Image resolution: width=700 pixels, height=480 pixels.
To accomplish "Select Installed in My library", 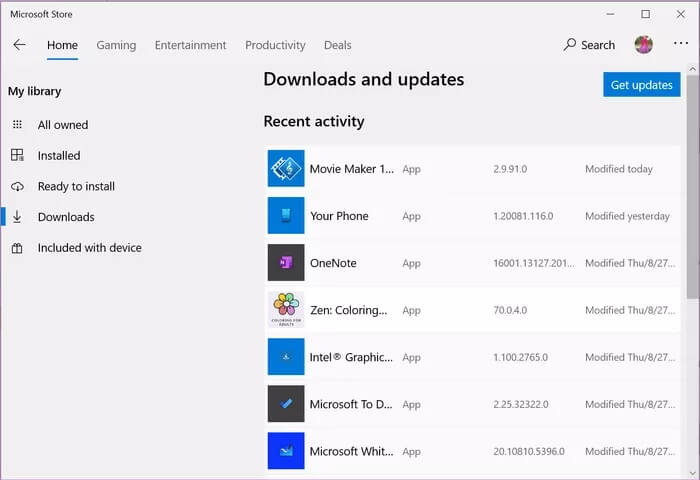I will point(59,155).
